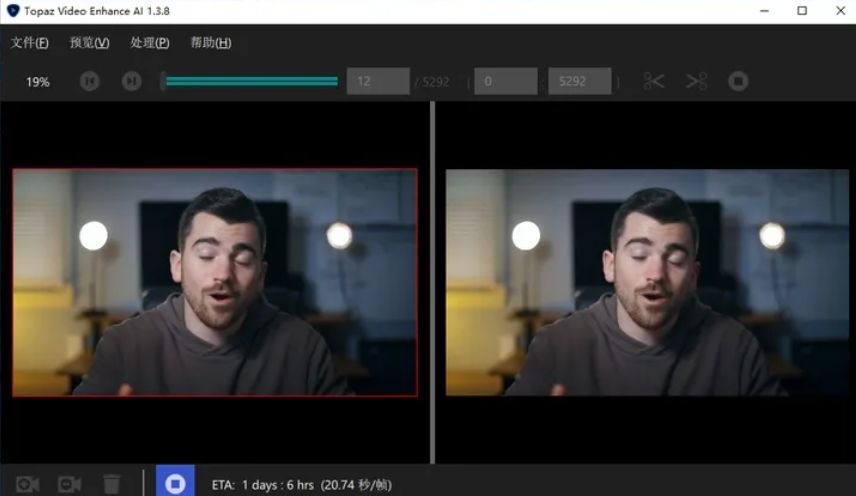Stop processing with the blue stop button
Viewport: 856px width, 496px height.
[x=175, y=481]
